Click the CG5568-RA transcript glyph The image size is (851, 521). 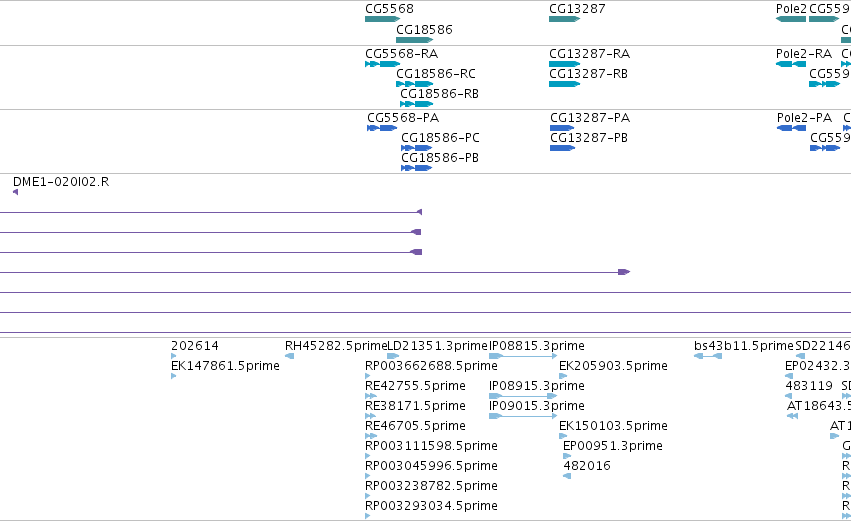[383, 64]
